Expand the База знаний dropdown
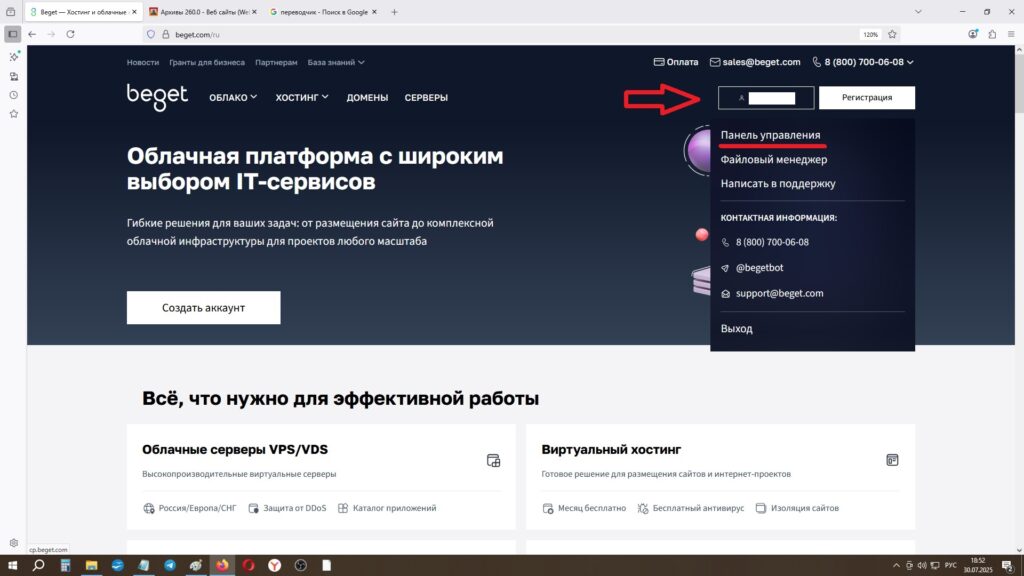This screenshot has width=1024, height=576. point(336,62)
